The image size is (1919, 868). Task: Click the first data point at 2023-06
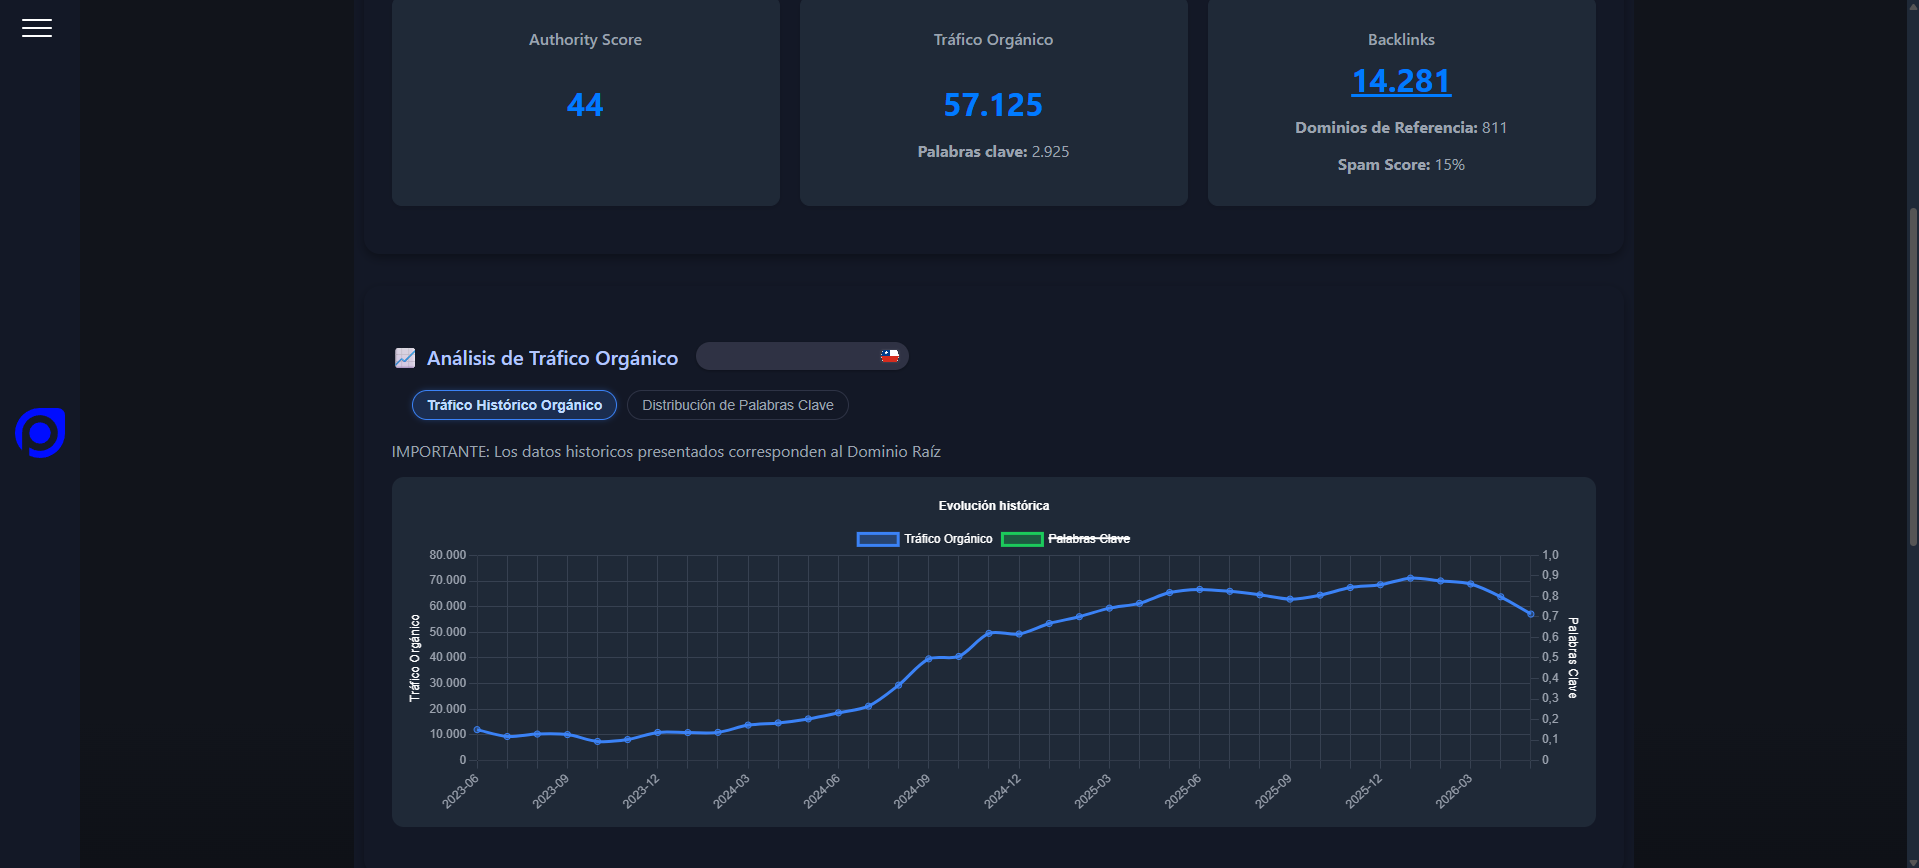click(477, 730)
